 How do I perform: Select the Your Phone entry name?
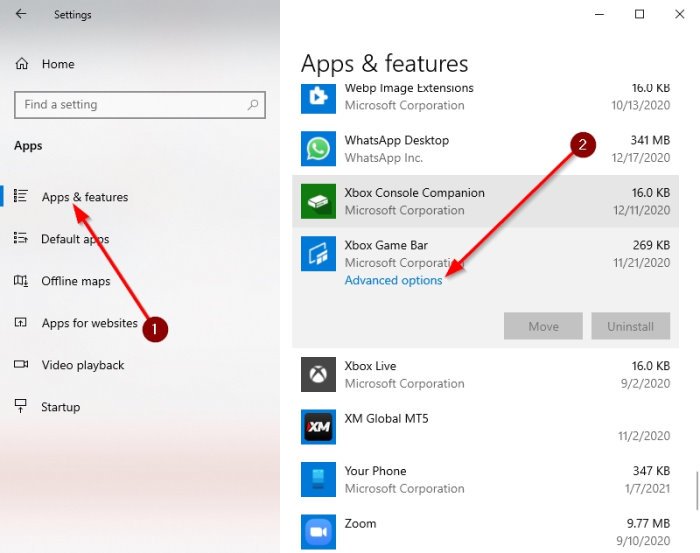[375, 471]
